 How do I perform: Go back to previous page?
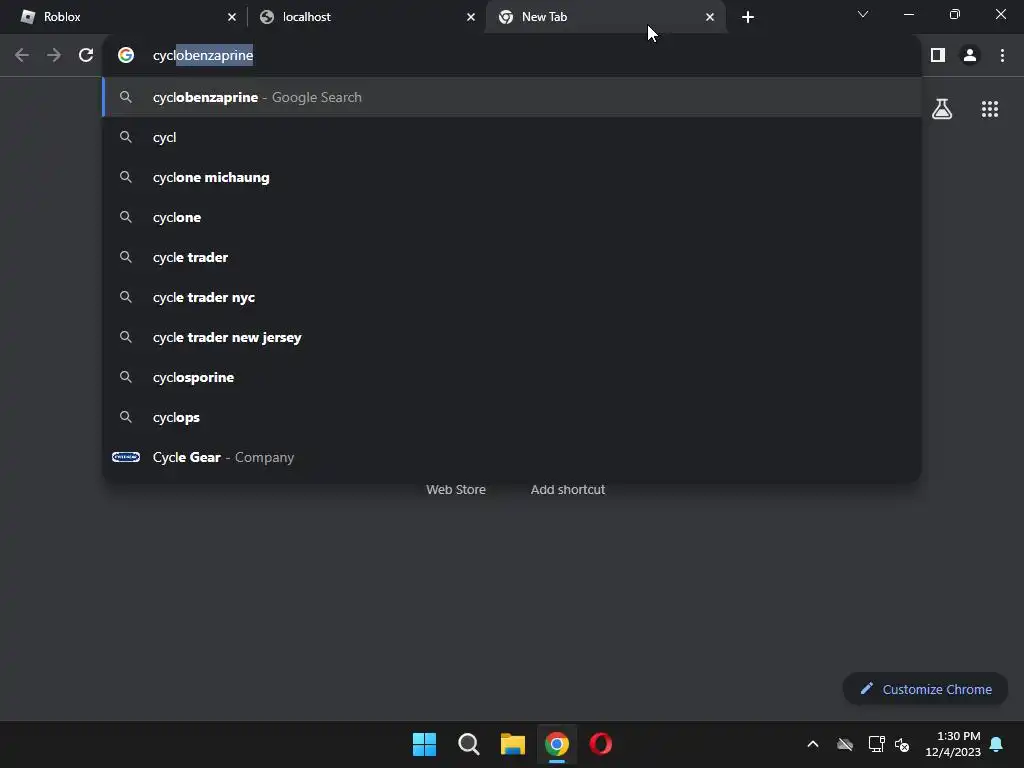(22, 56)
